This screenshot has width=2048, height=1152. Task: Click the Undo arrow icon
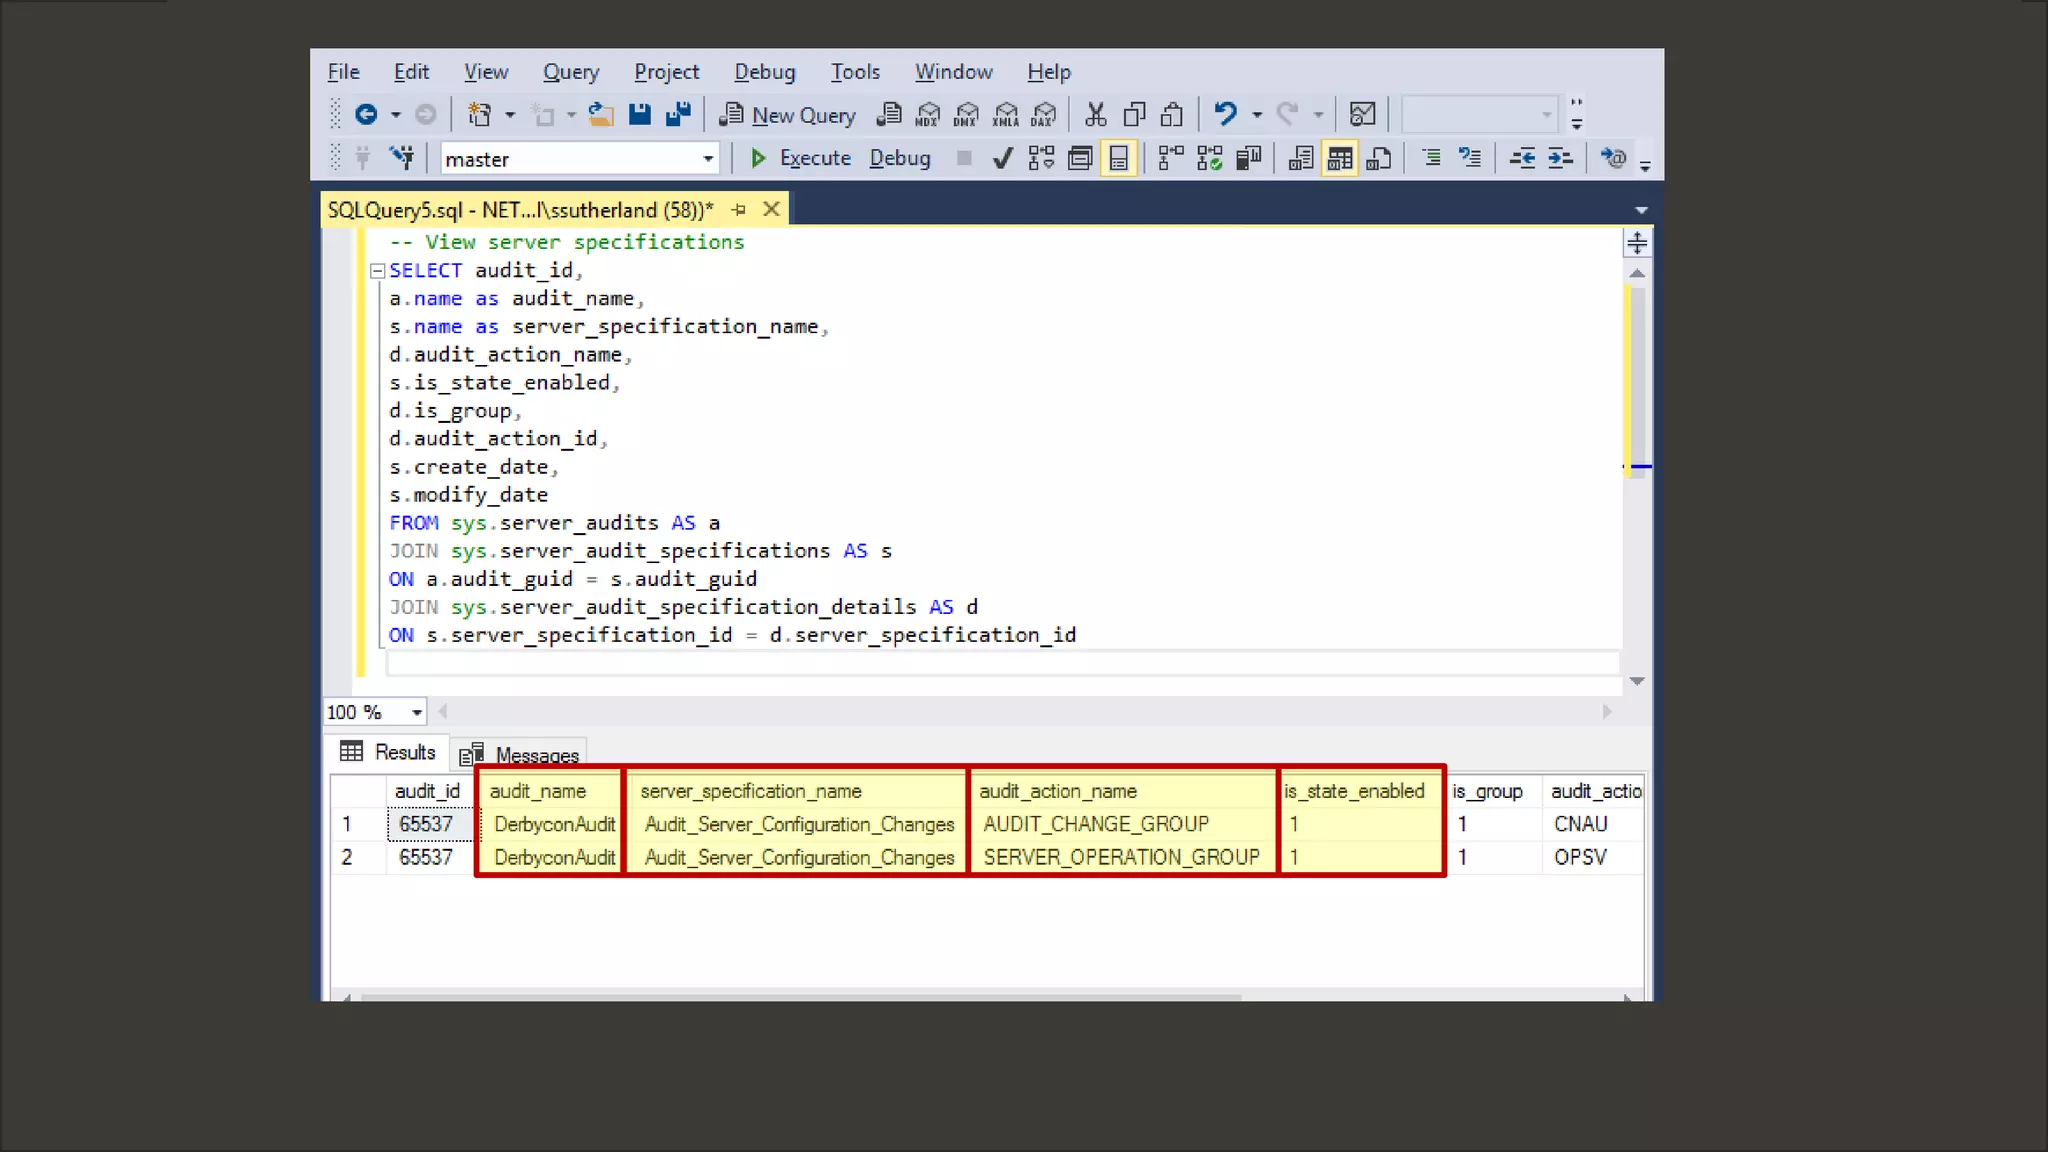1225,114
